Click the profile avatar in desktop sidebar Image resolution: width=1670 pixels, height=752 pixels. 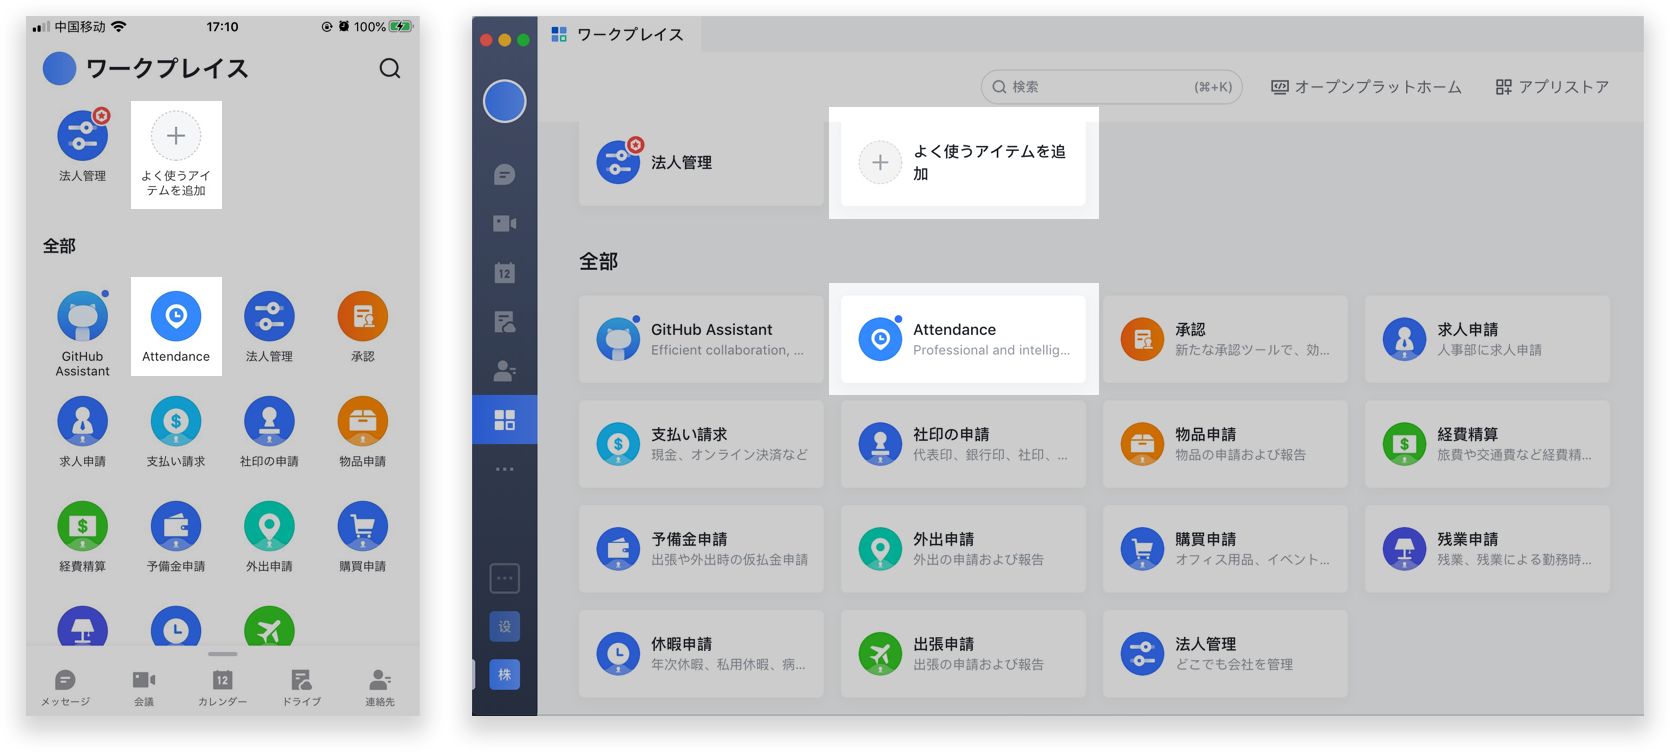(504, 101)
